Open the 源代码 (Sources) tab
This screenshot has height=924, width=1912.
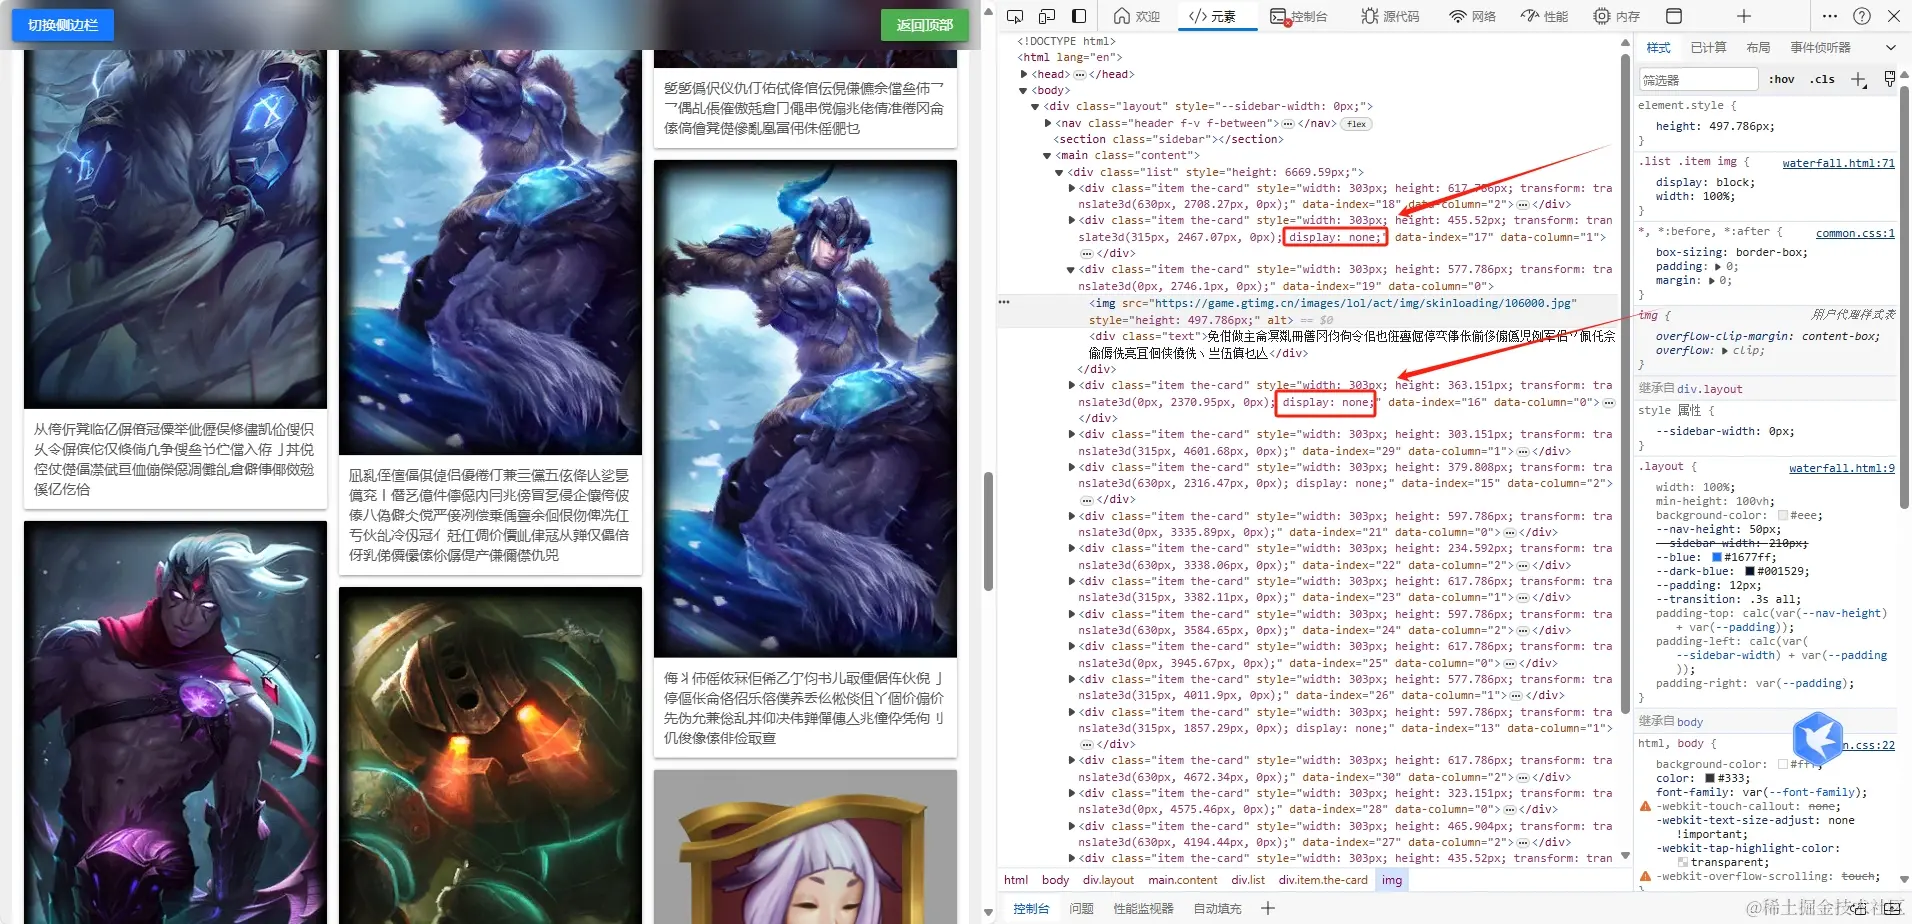coord(1390,16)
